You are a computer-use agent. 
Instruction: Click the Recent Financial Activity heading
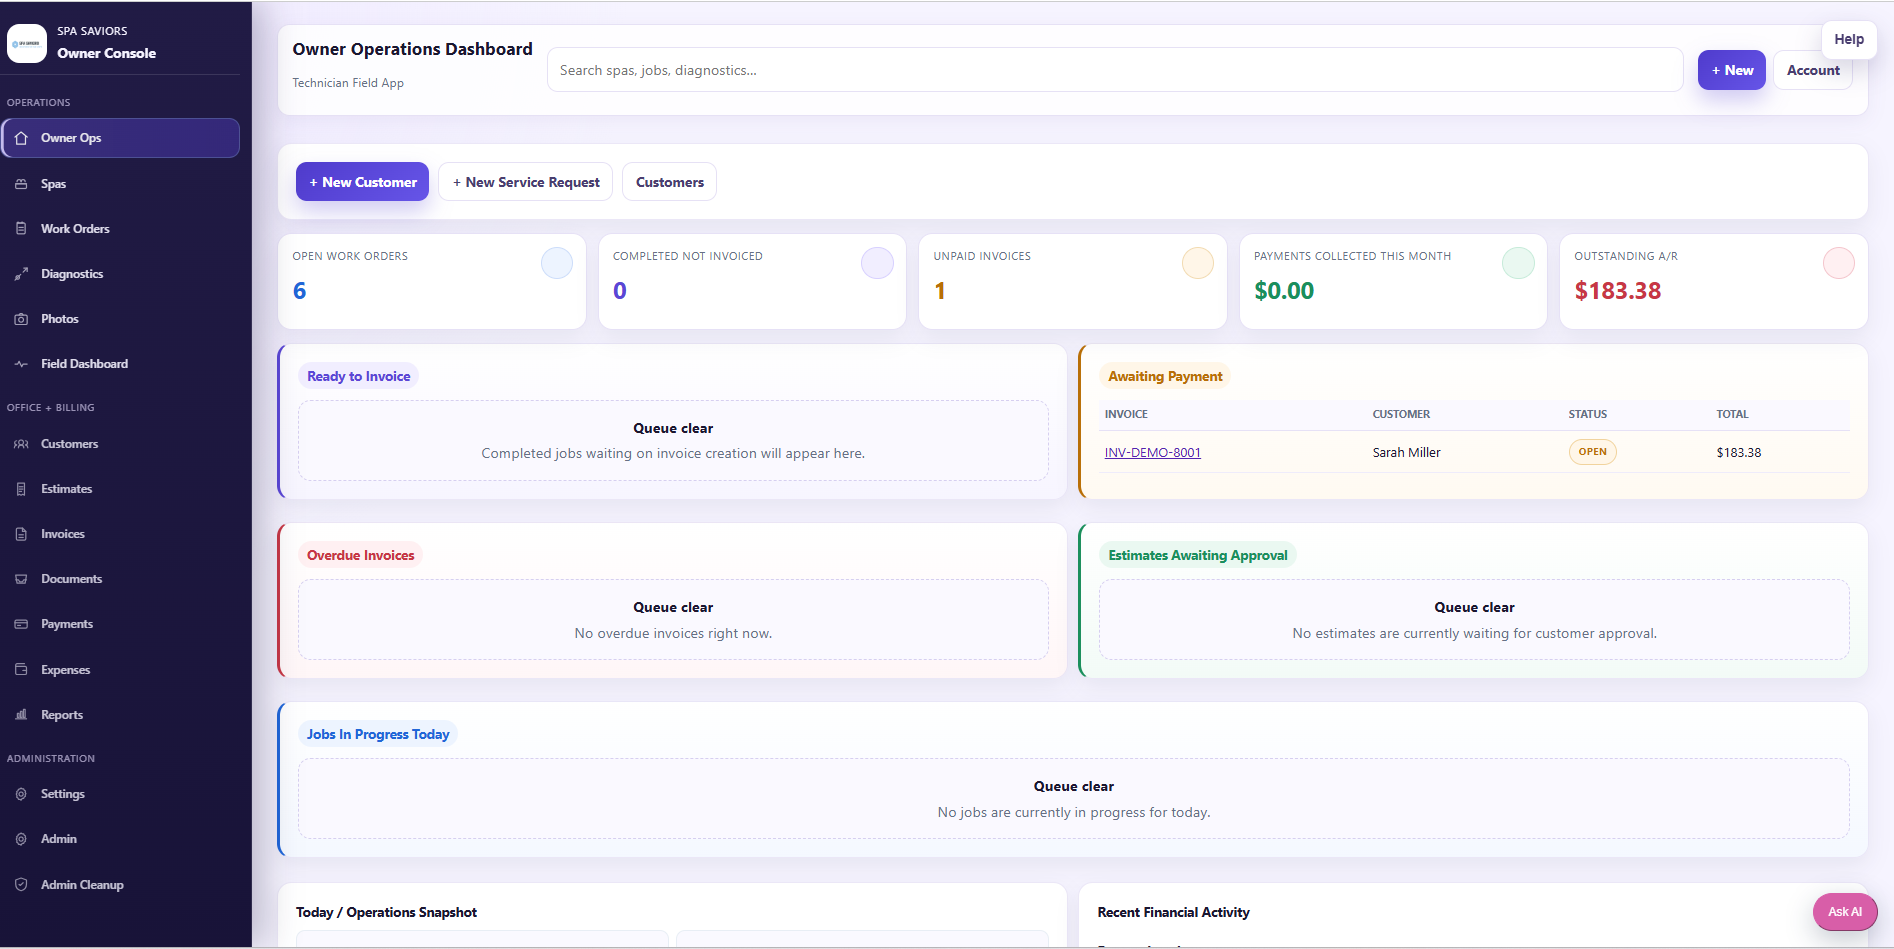click(x=1173, y=912)
